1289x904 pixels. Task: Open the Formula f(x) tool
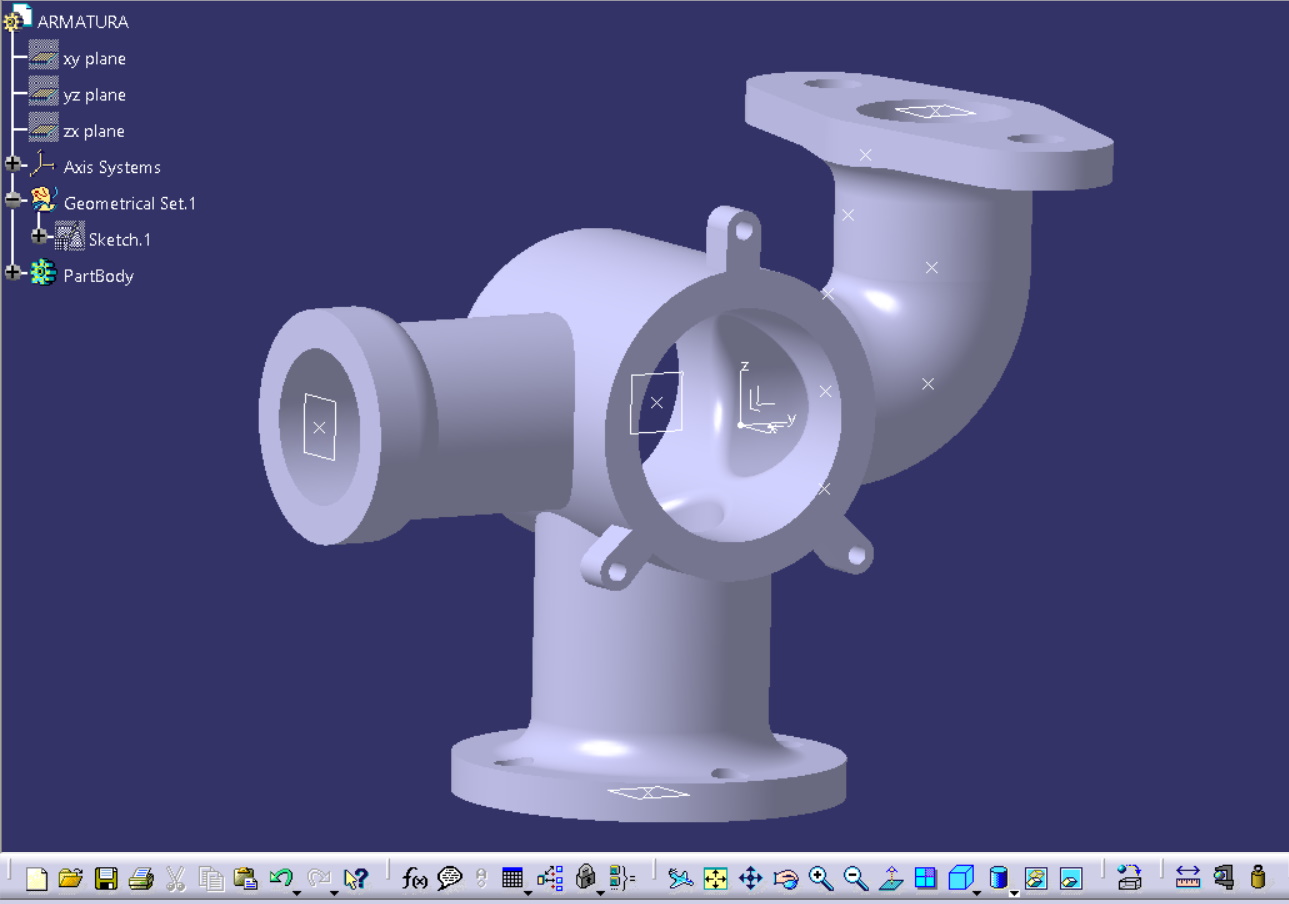(x=414, y=878)
